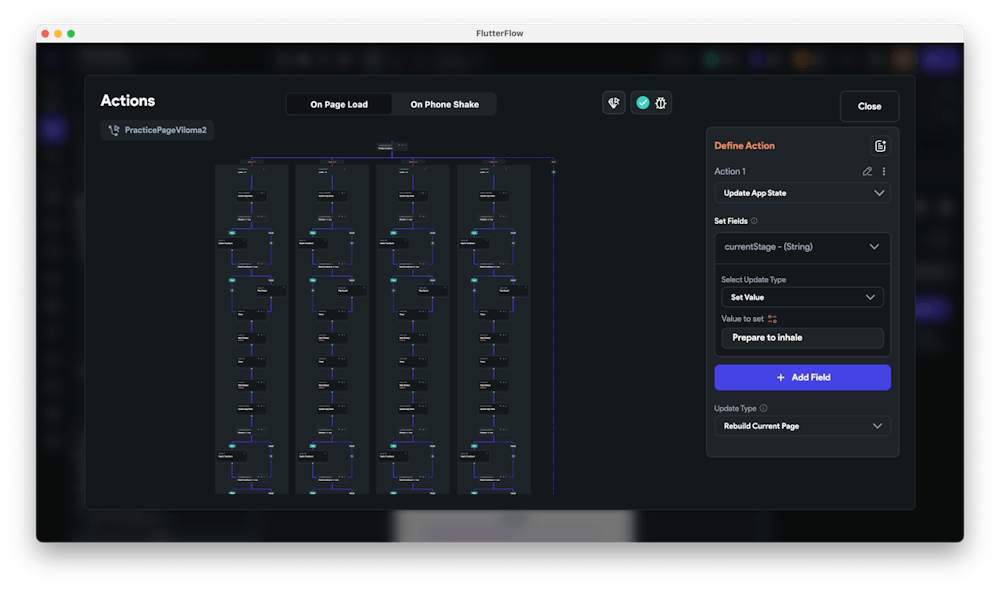Click the pencil edit icon for Action 1
Screen dimensions: 1000x590
coord(867,171)
